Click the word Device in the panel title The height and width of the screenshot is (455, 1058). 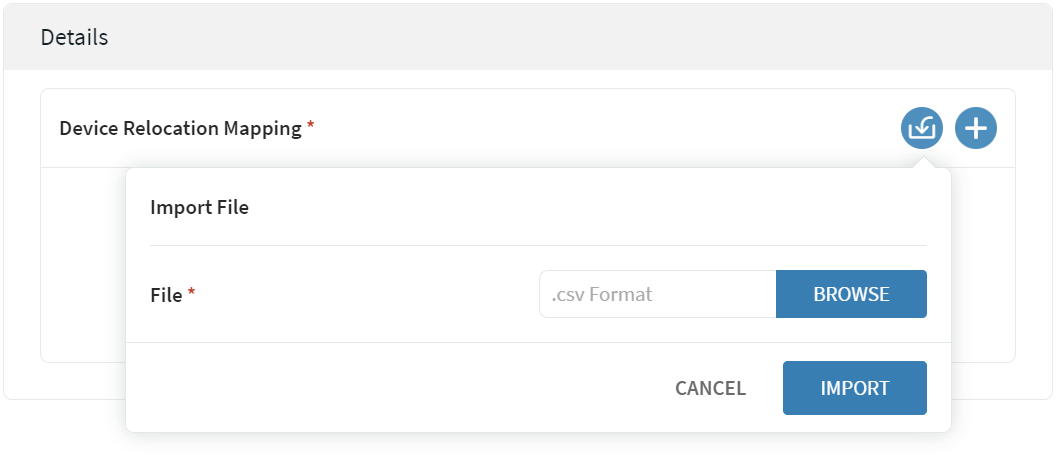click(x=86, y=128)
